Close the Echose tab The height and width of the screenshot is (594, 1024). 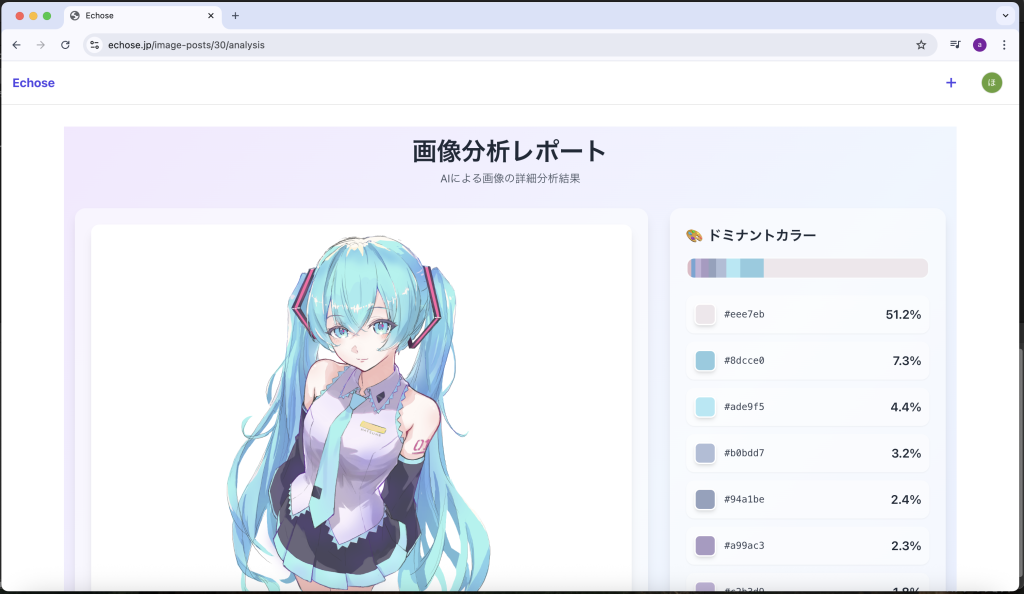212,16
